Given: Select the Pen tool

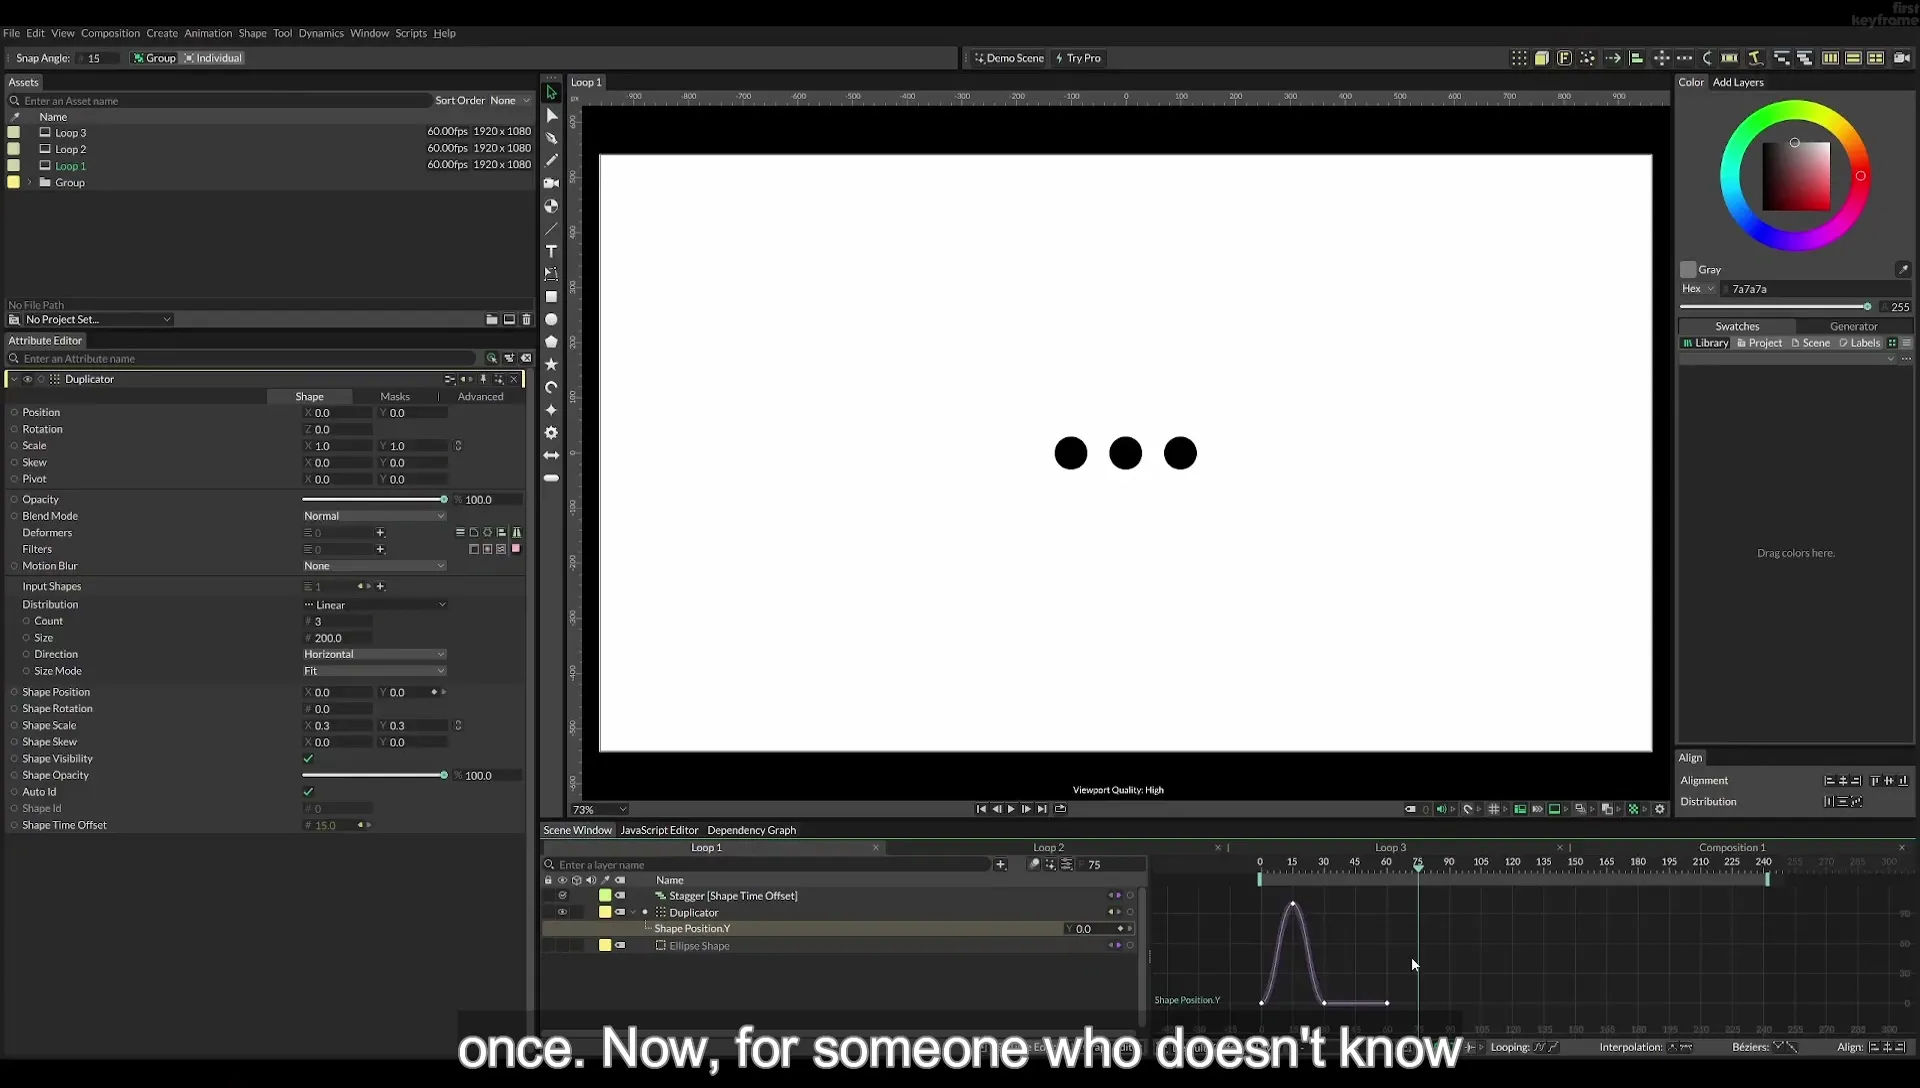Looking at the screenshot, I should click(551, 138).
